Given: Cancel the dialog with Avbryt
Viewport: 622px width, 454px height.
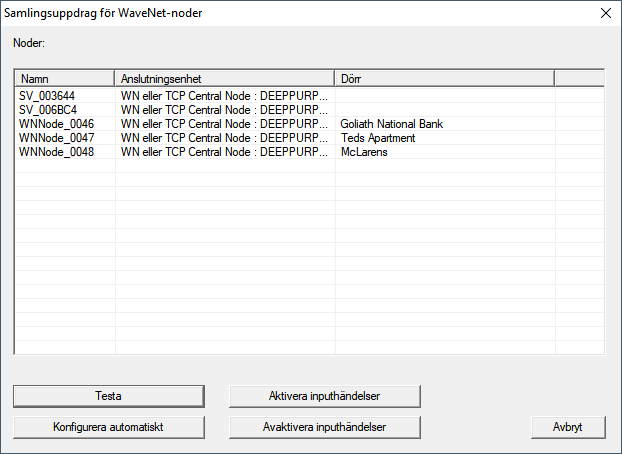Looking at the screenshot, I should (569, 426).
